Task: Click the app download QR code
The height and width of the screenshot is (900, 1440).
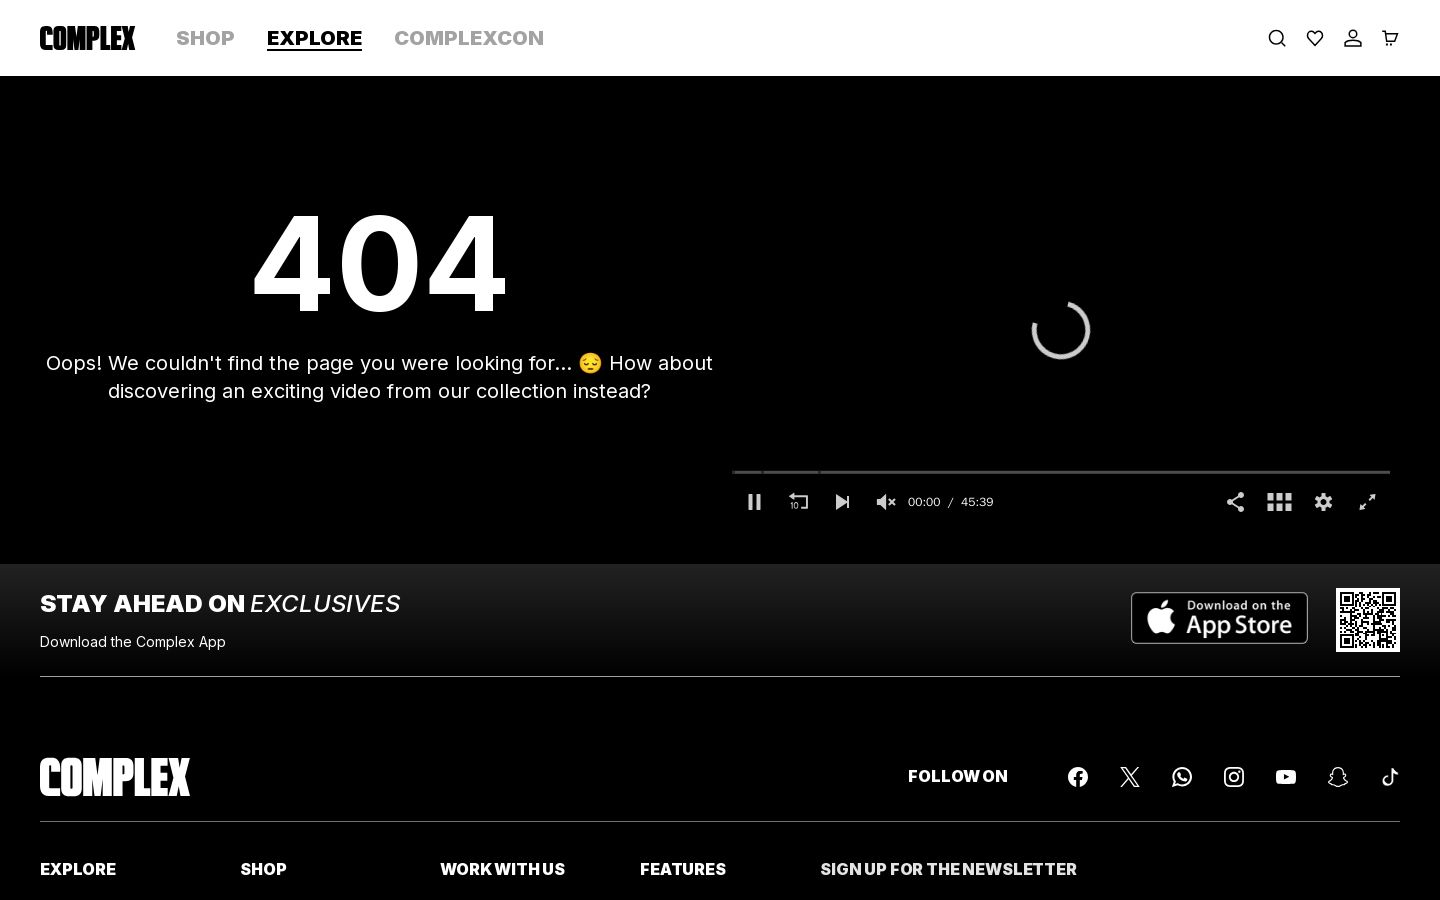Action: pyautogui.click(x=1368, y=620)
